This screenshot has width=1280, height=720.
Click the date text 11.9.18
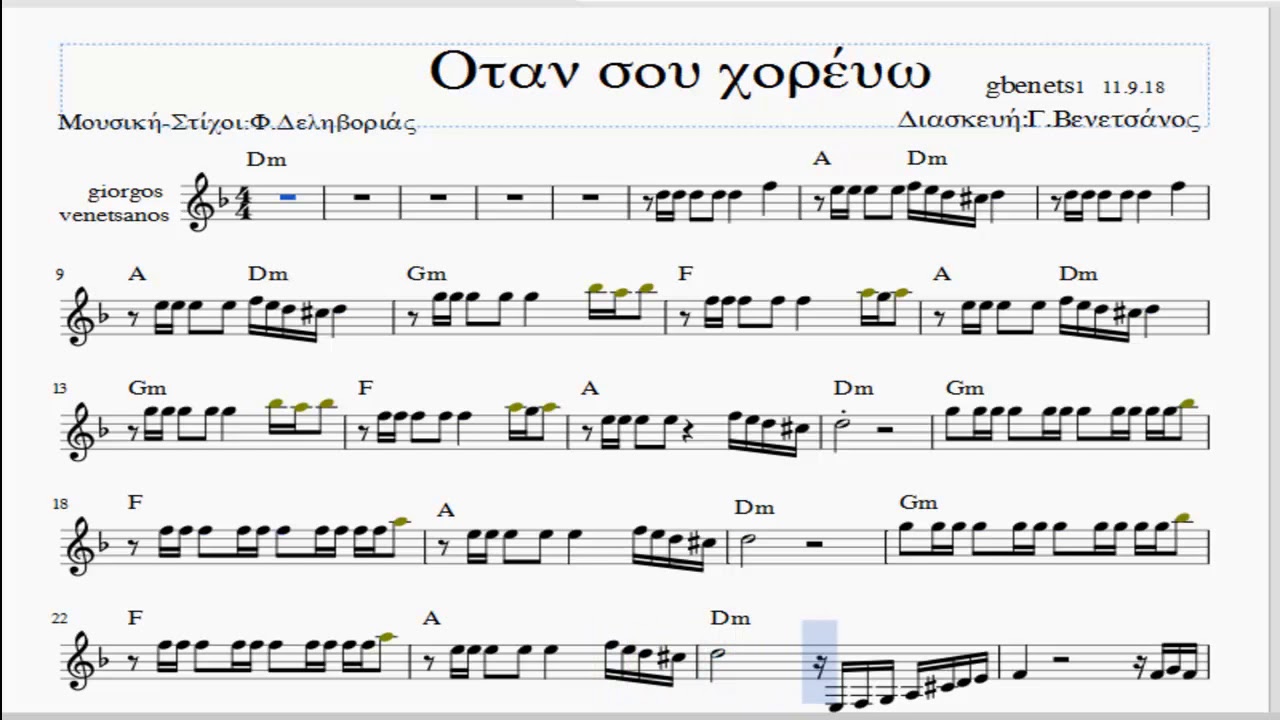(1134, 87)
